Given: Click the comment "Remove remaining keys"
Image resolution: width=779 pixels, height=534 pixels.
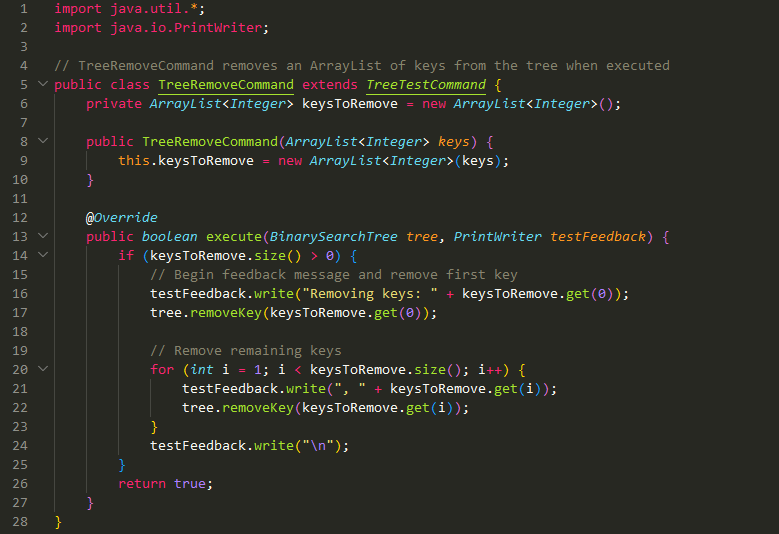Looking at the screenshot, I should click(x=246, y=351).
